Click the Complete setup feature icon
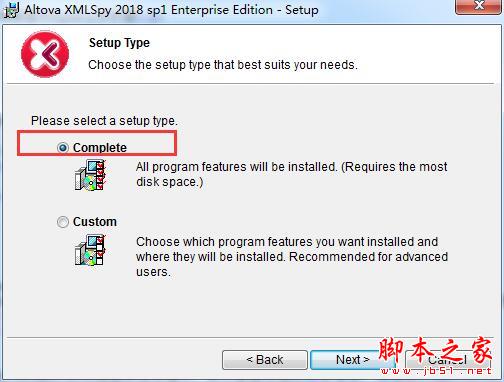504x382 pixels. click(x=90, y=175)
